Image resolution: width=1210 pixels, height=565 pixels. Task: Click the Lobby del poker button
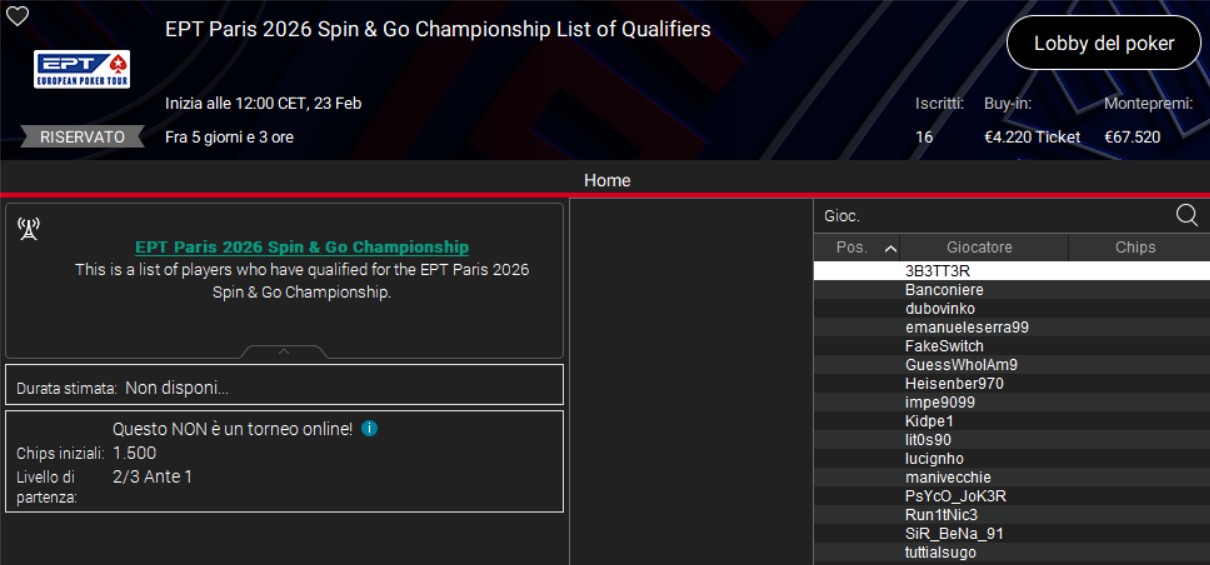pyautogui.click(x=1103, y=43)
